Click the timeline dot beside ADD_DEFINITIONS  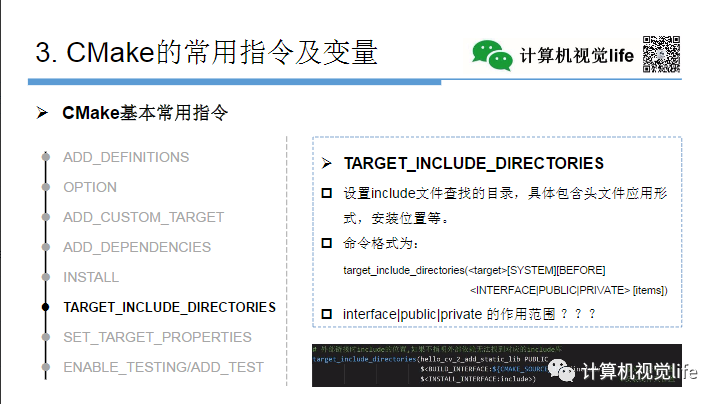[46, 157]
